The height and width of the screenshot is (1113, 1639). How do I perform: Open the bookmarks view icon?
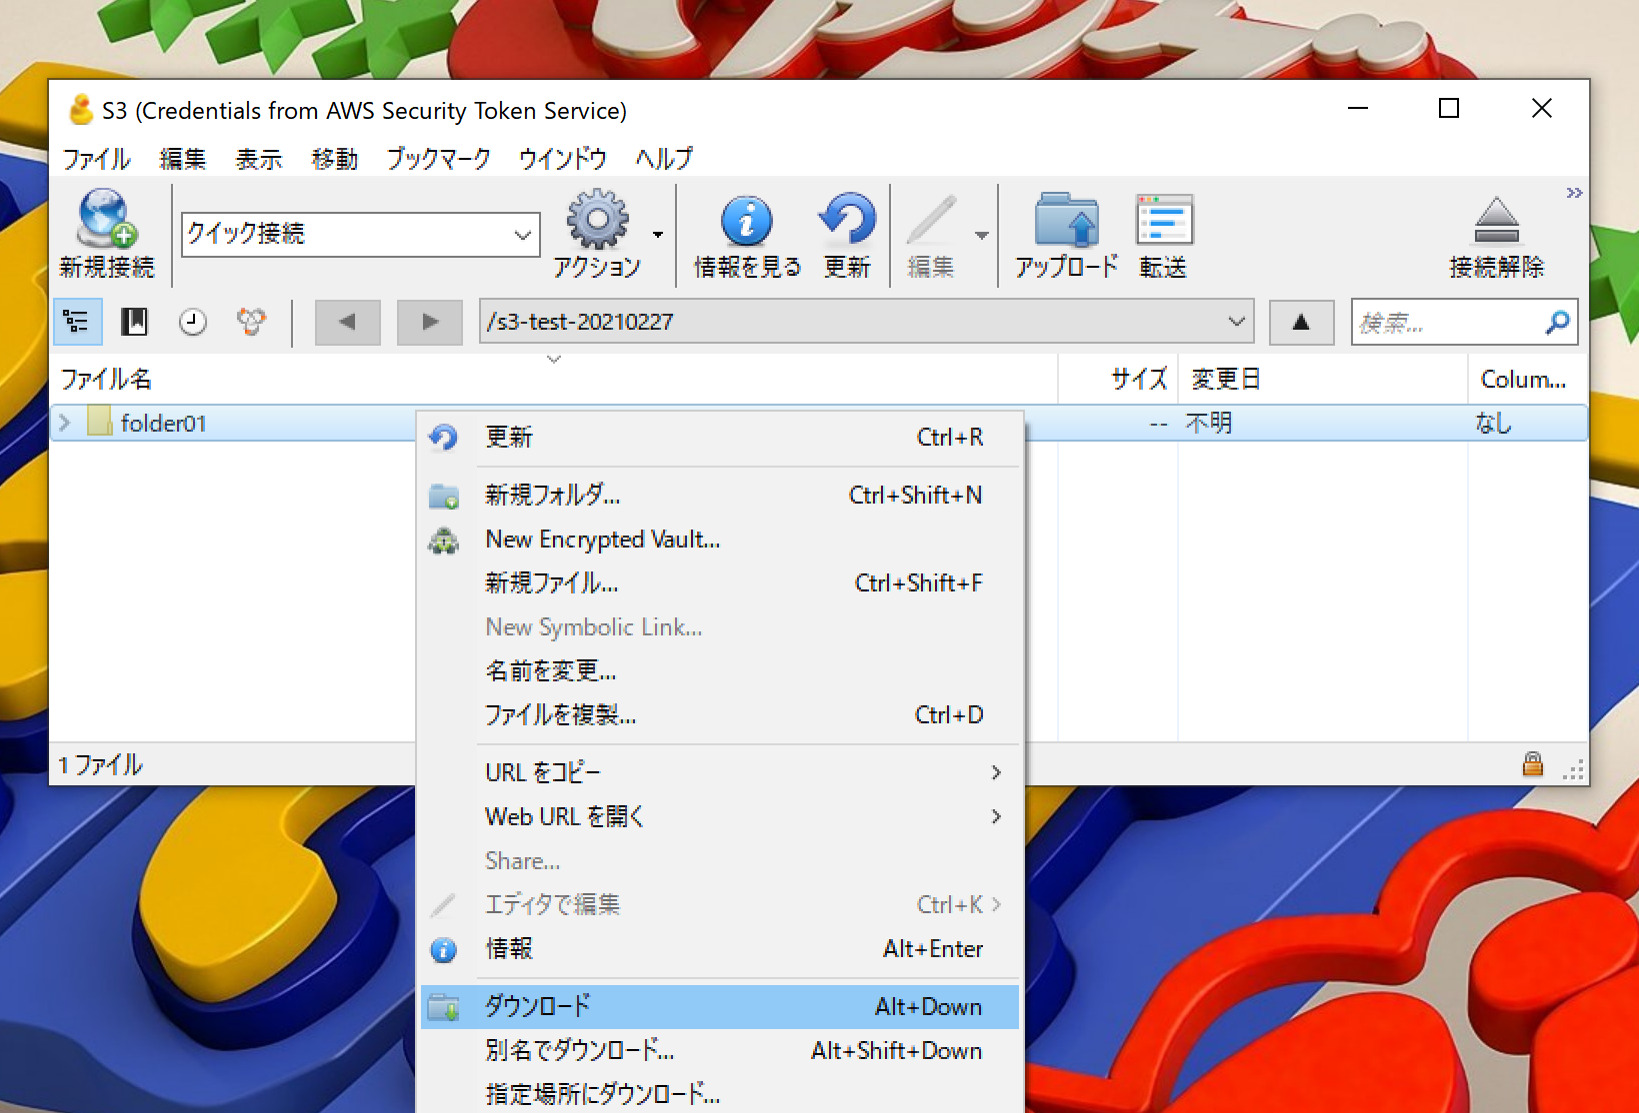click(134, 322)
